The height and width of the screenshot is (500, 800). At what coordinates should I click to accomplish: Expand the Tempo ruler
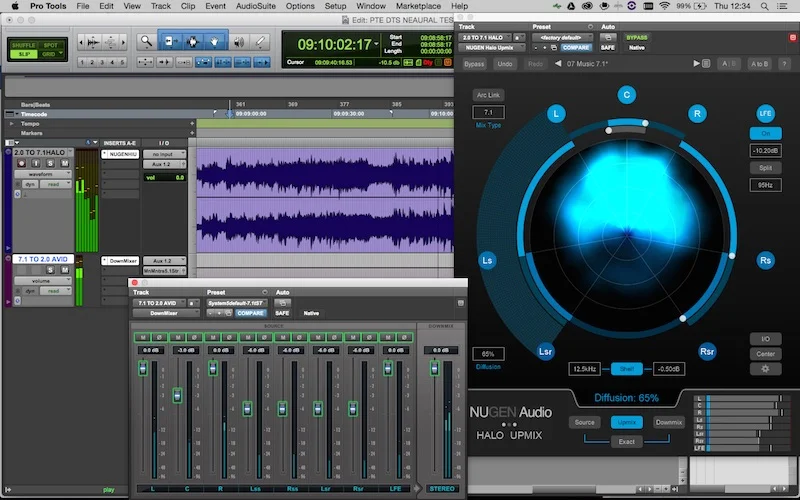[x=11, y=123]
